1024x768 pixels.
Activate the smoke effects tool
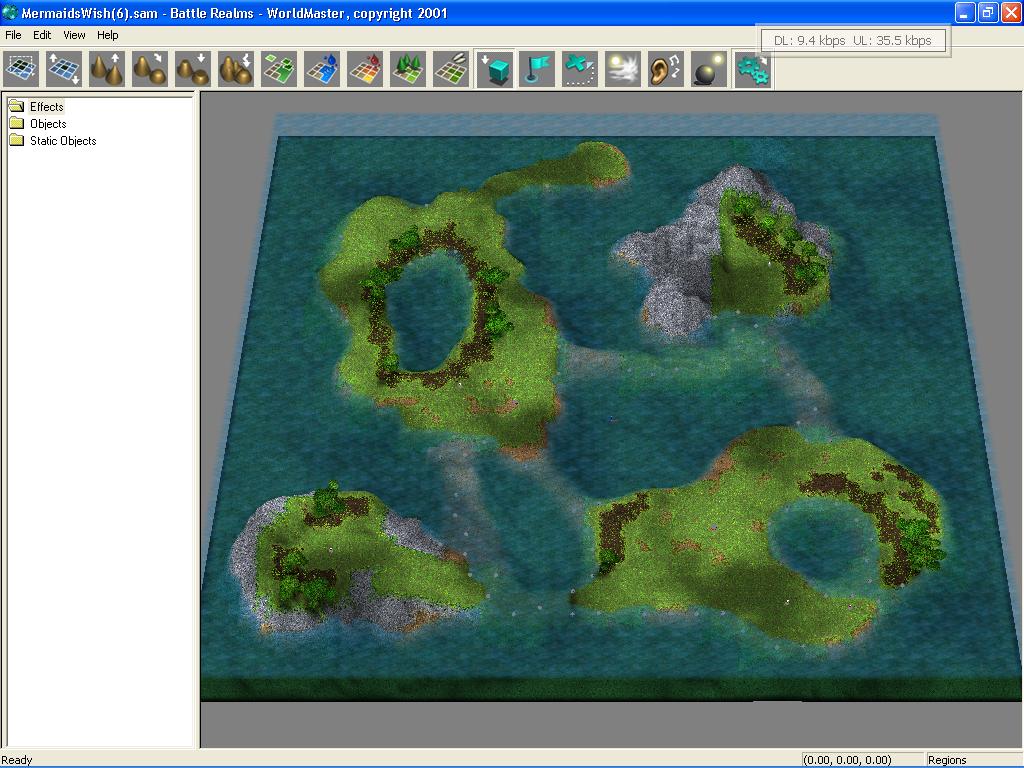click(x=623, y=69)
